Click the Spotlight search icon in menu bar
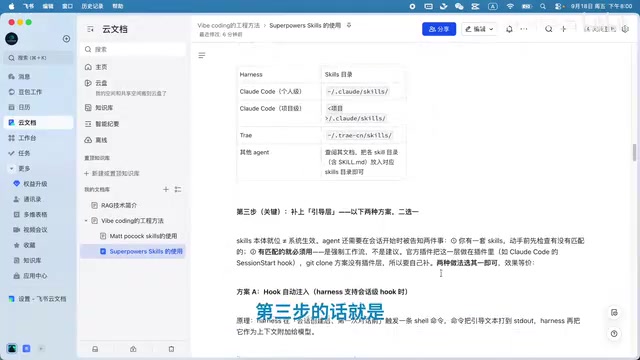The image size is (640, 360). click(x=542, y=6)
